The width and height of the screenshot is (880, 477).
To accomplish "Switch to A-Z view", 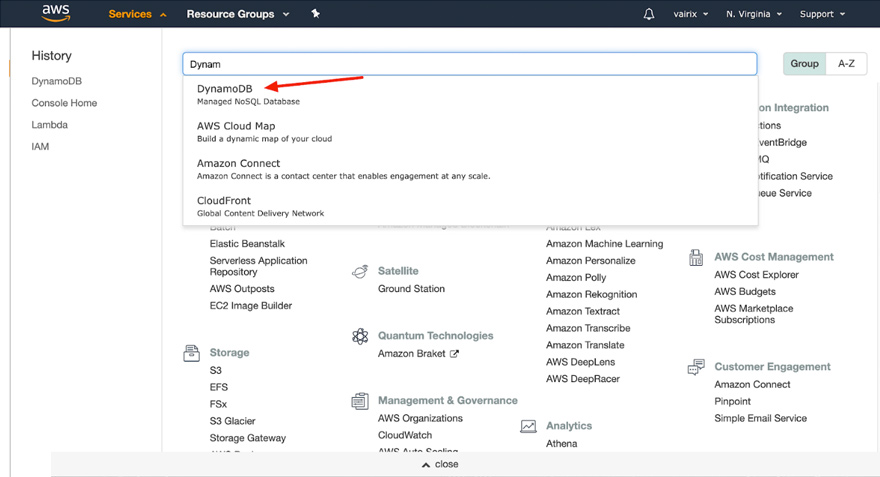I will tap(846, 64).
